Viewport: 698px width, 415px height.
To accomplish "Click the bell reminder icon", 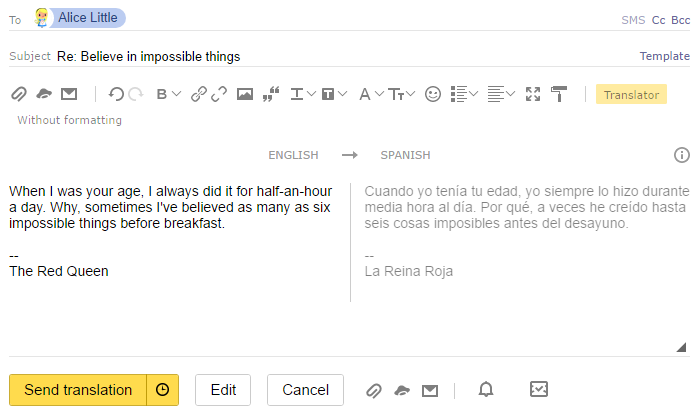I will [x=486, y=390].
